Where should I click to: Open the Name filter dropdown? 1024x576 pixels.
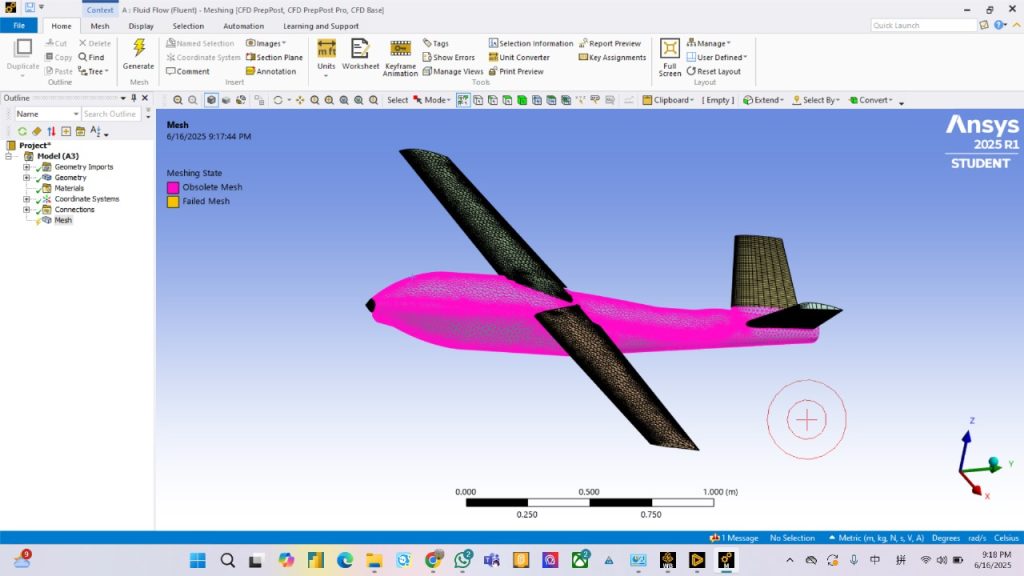tap(75, 114)
